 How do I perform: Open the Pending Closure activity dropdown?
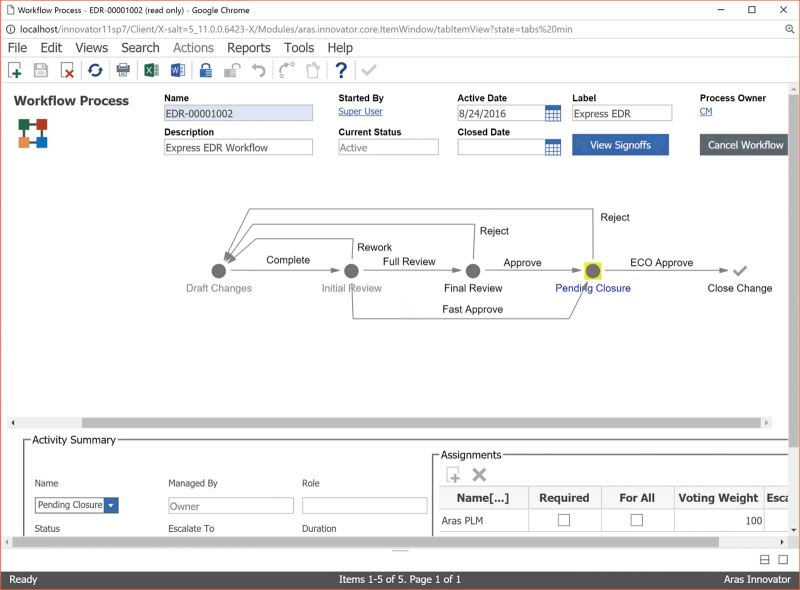[110, 505]
